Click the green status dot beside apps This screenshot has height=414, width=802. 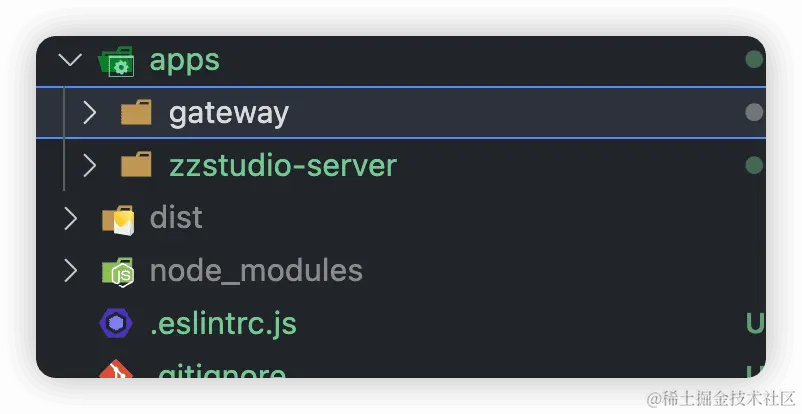(x=754, y=59)
